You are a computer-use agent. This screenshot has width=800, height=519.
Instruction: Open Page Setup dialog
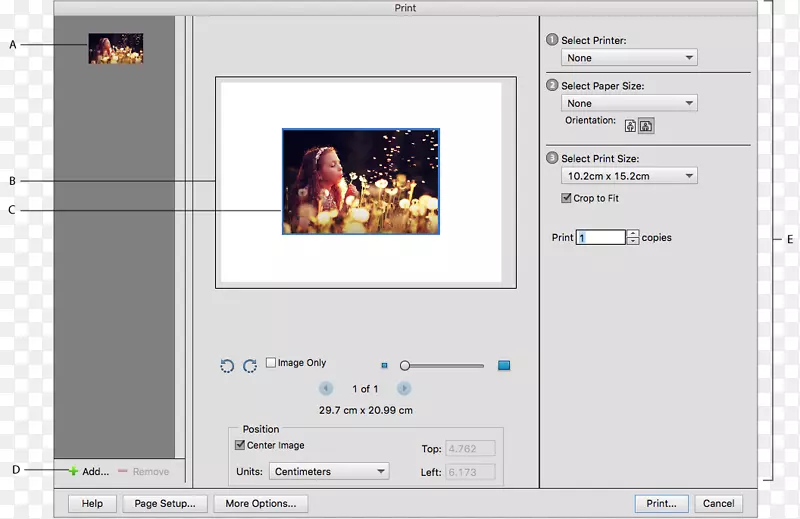tap(165, 504)
